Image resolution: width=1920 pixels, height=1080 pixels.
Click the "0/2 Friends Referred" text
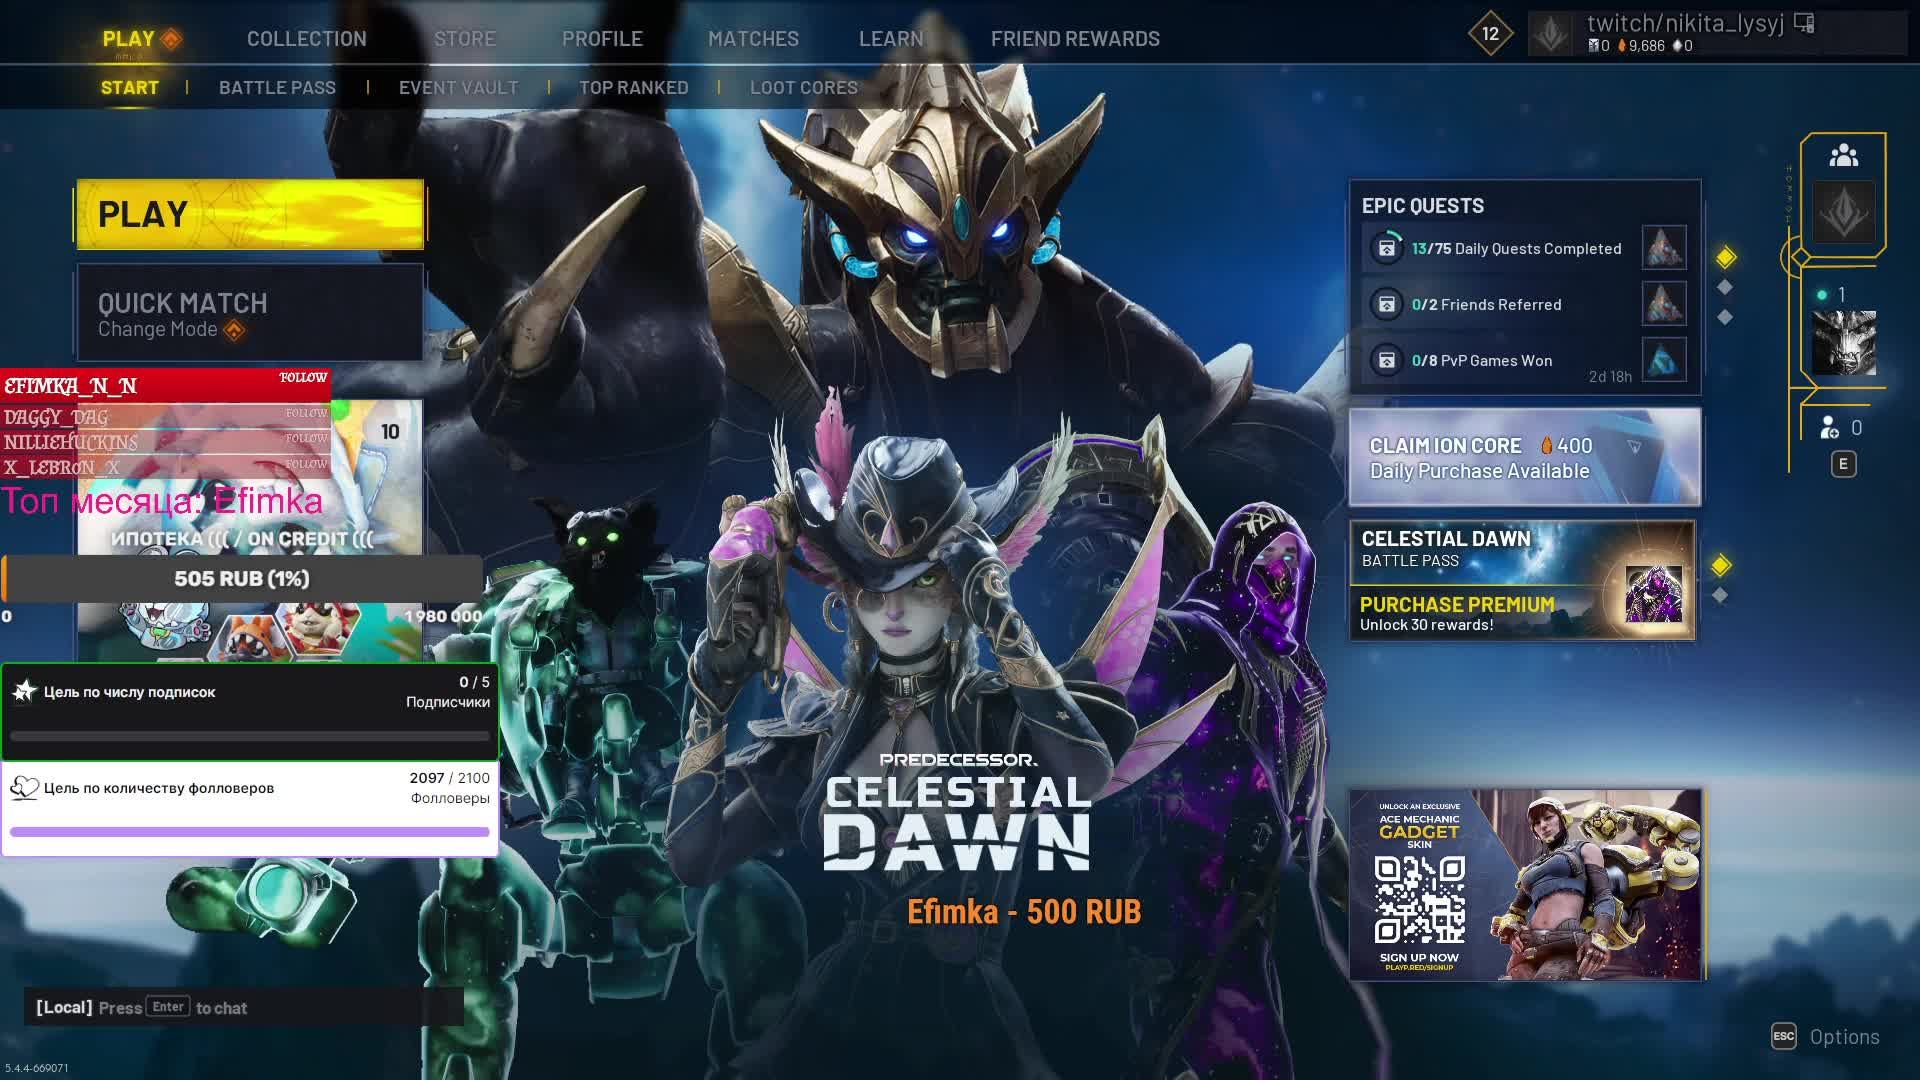[x=1486, y=305]
